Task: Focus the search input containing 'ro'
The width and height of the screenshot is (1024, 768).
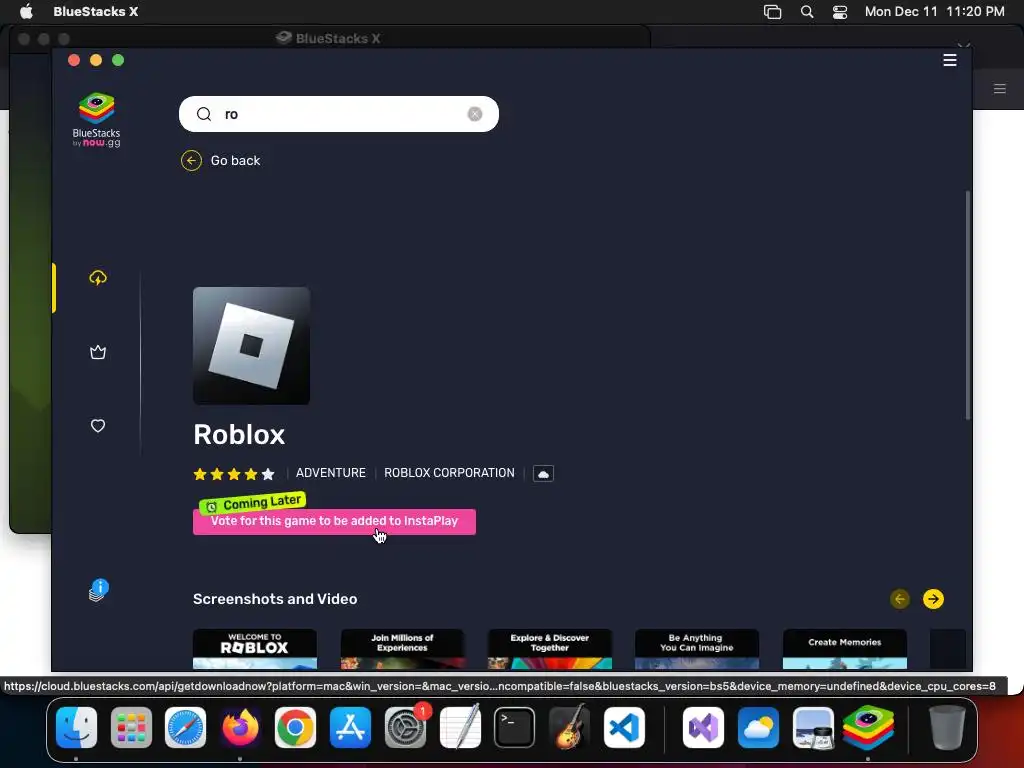Action: (339, 114)
